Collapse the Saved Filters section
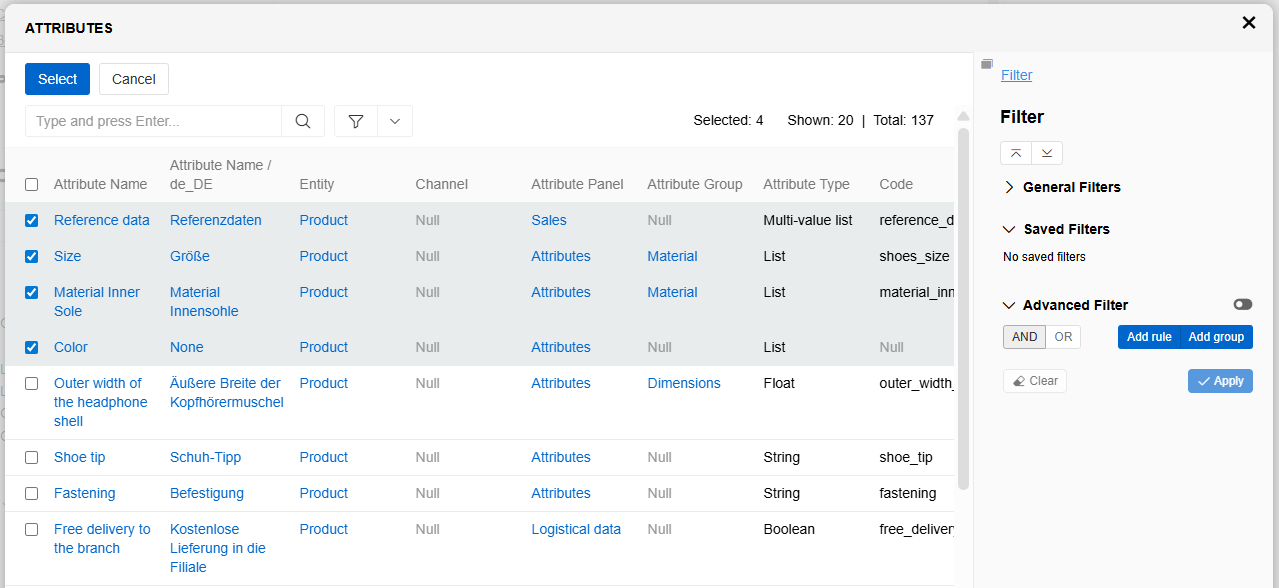This screenshot has height=588, width=1279. coord(1009,229)
